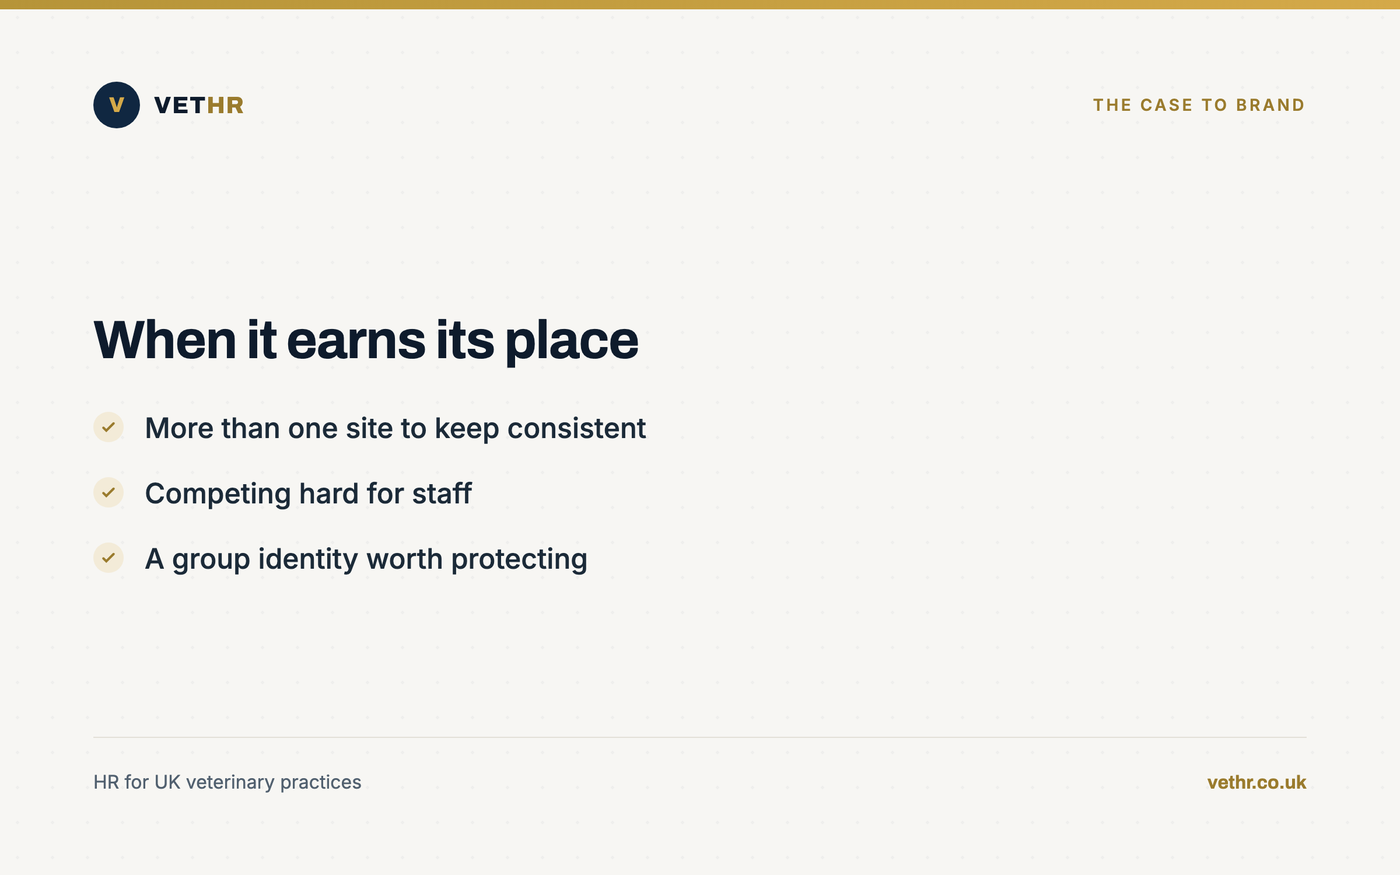Click the word 'place' in the heading

[x=571, y=340]
